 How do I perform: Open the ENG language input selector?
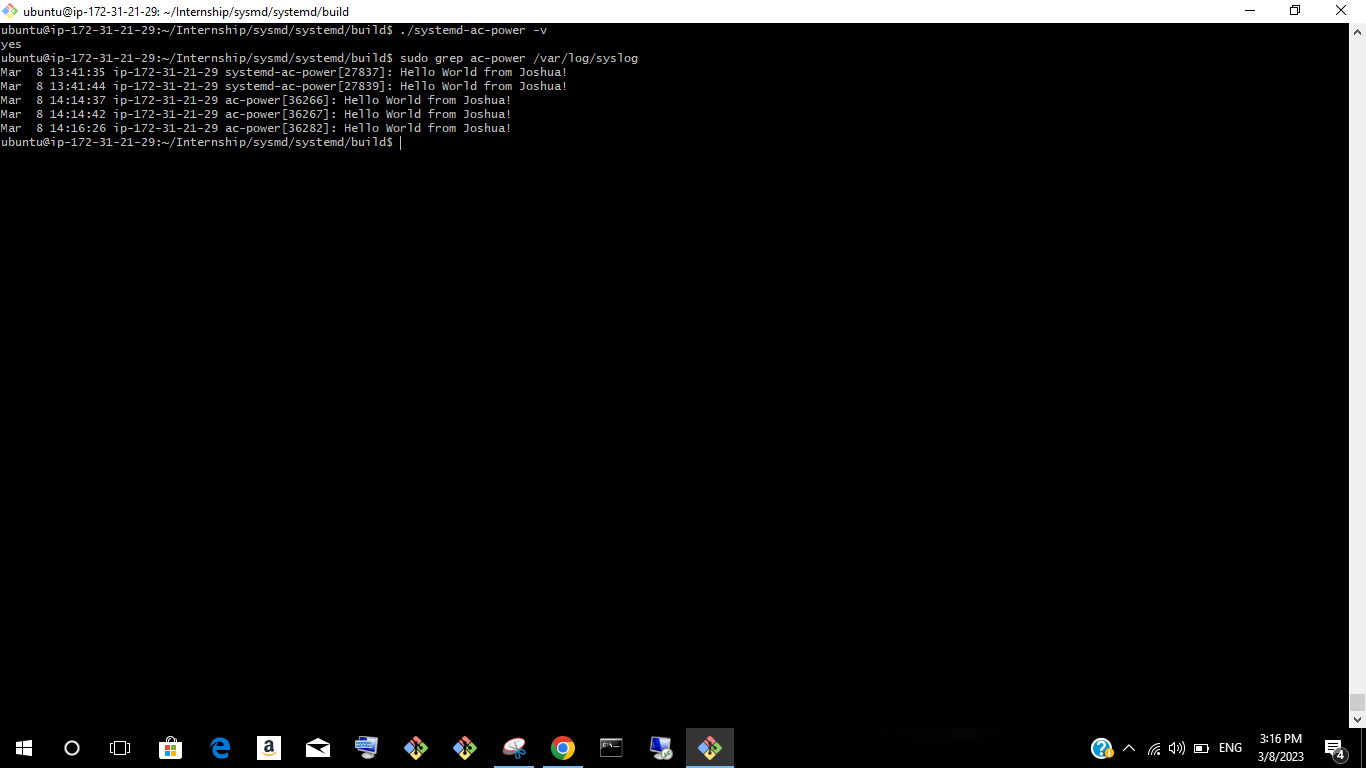[1229, 747]
